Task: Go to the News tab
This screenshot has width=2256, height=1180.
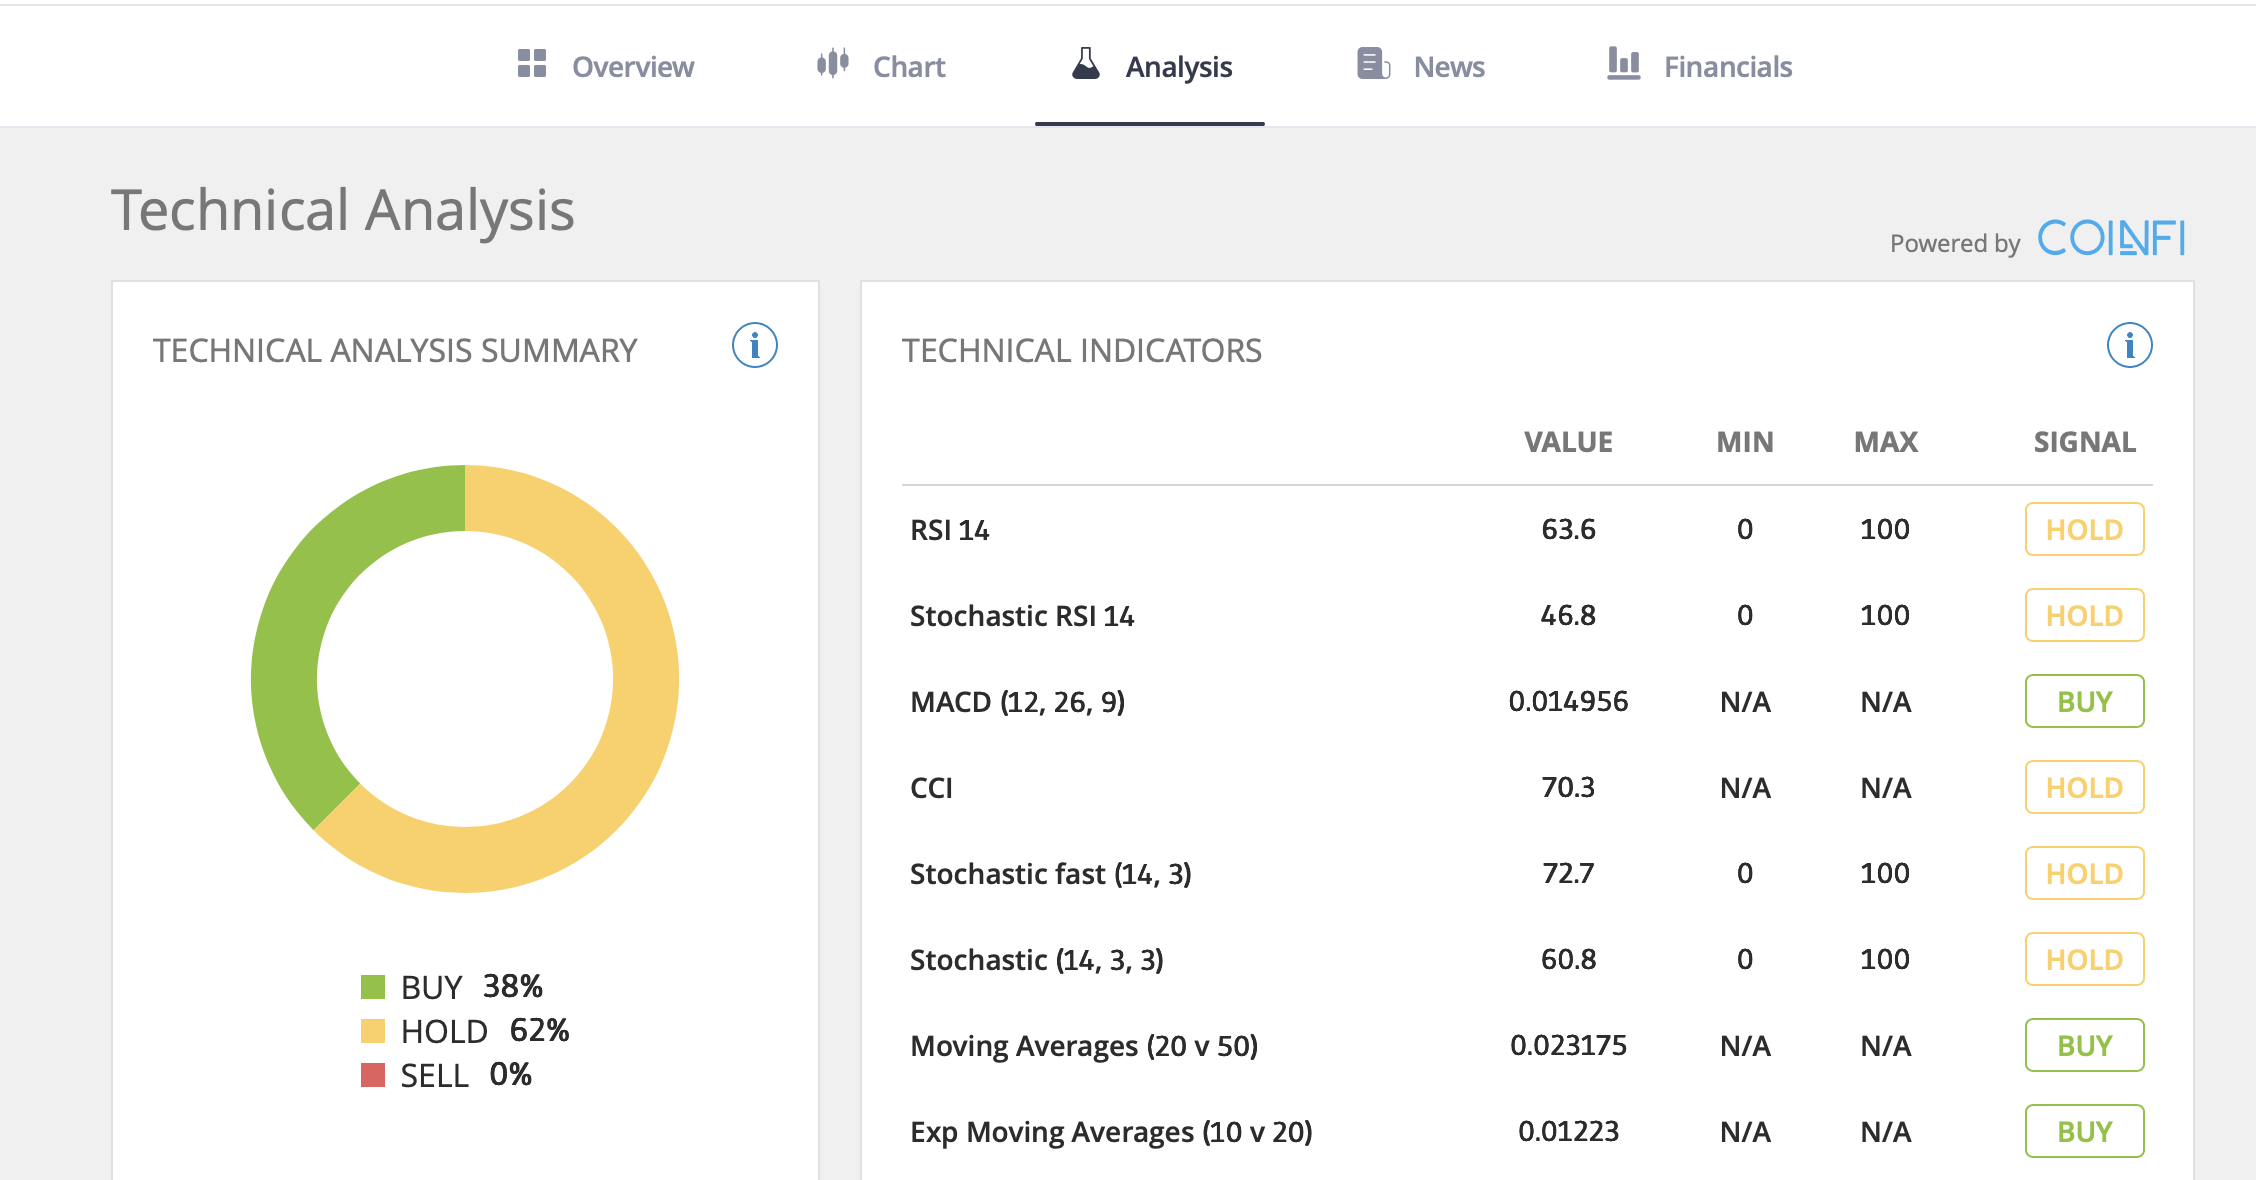Action: pos(1420,66)
